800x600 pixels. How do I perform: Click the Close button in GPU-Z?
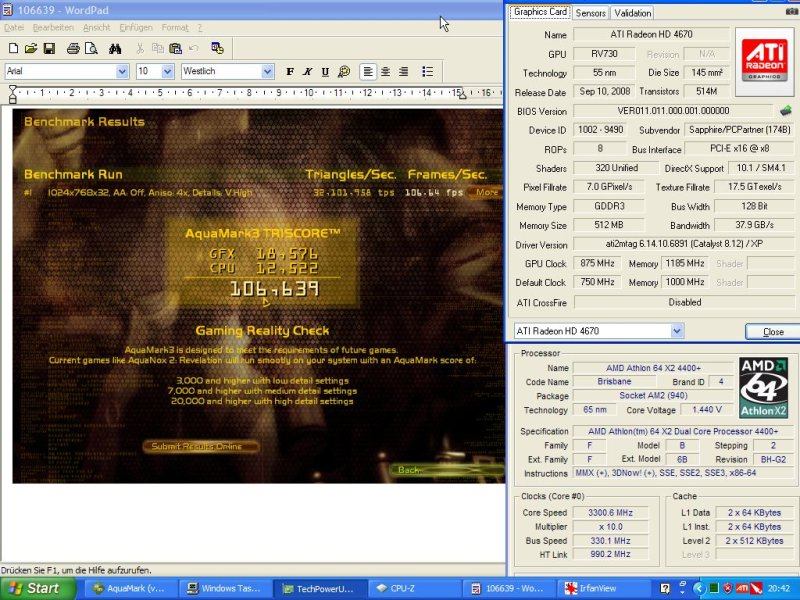[772, 332]
